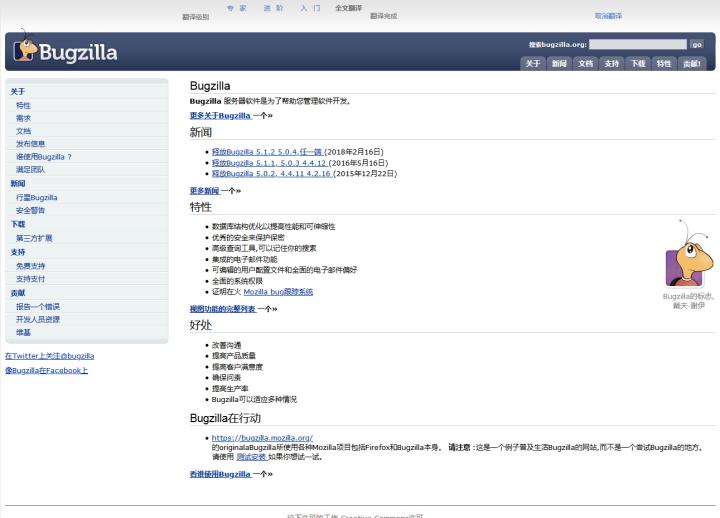Click 更多关于Bugzilla link
The image size is (720, 518).
[220, 116]
